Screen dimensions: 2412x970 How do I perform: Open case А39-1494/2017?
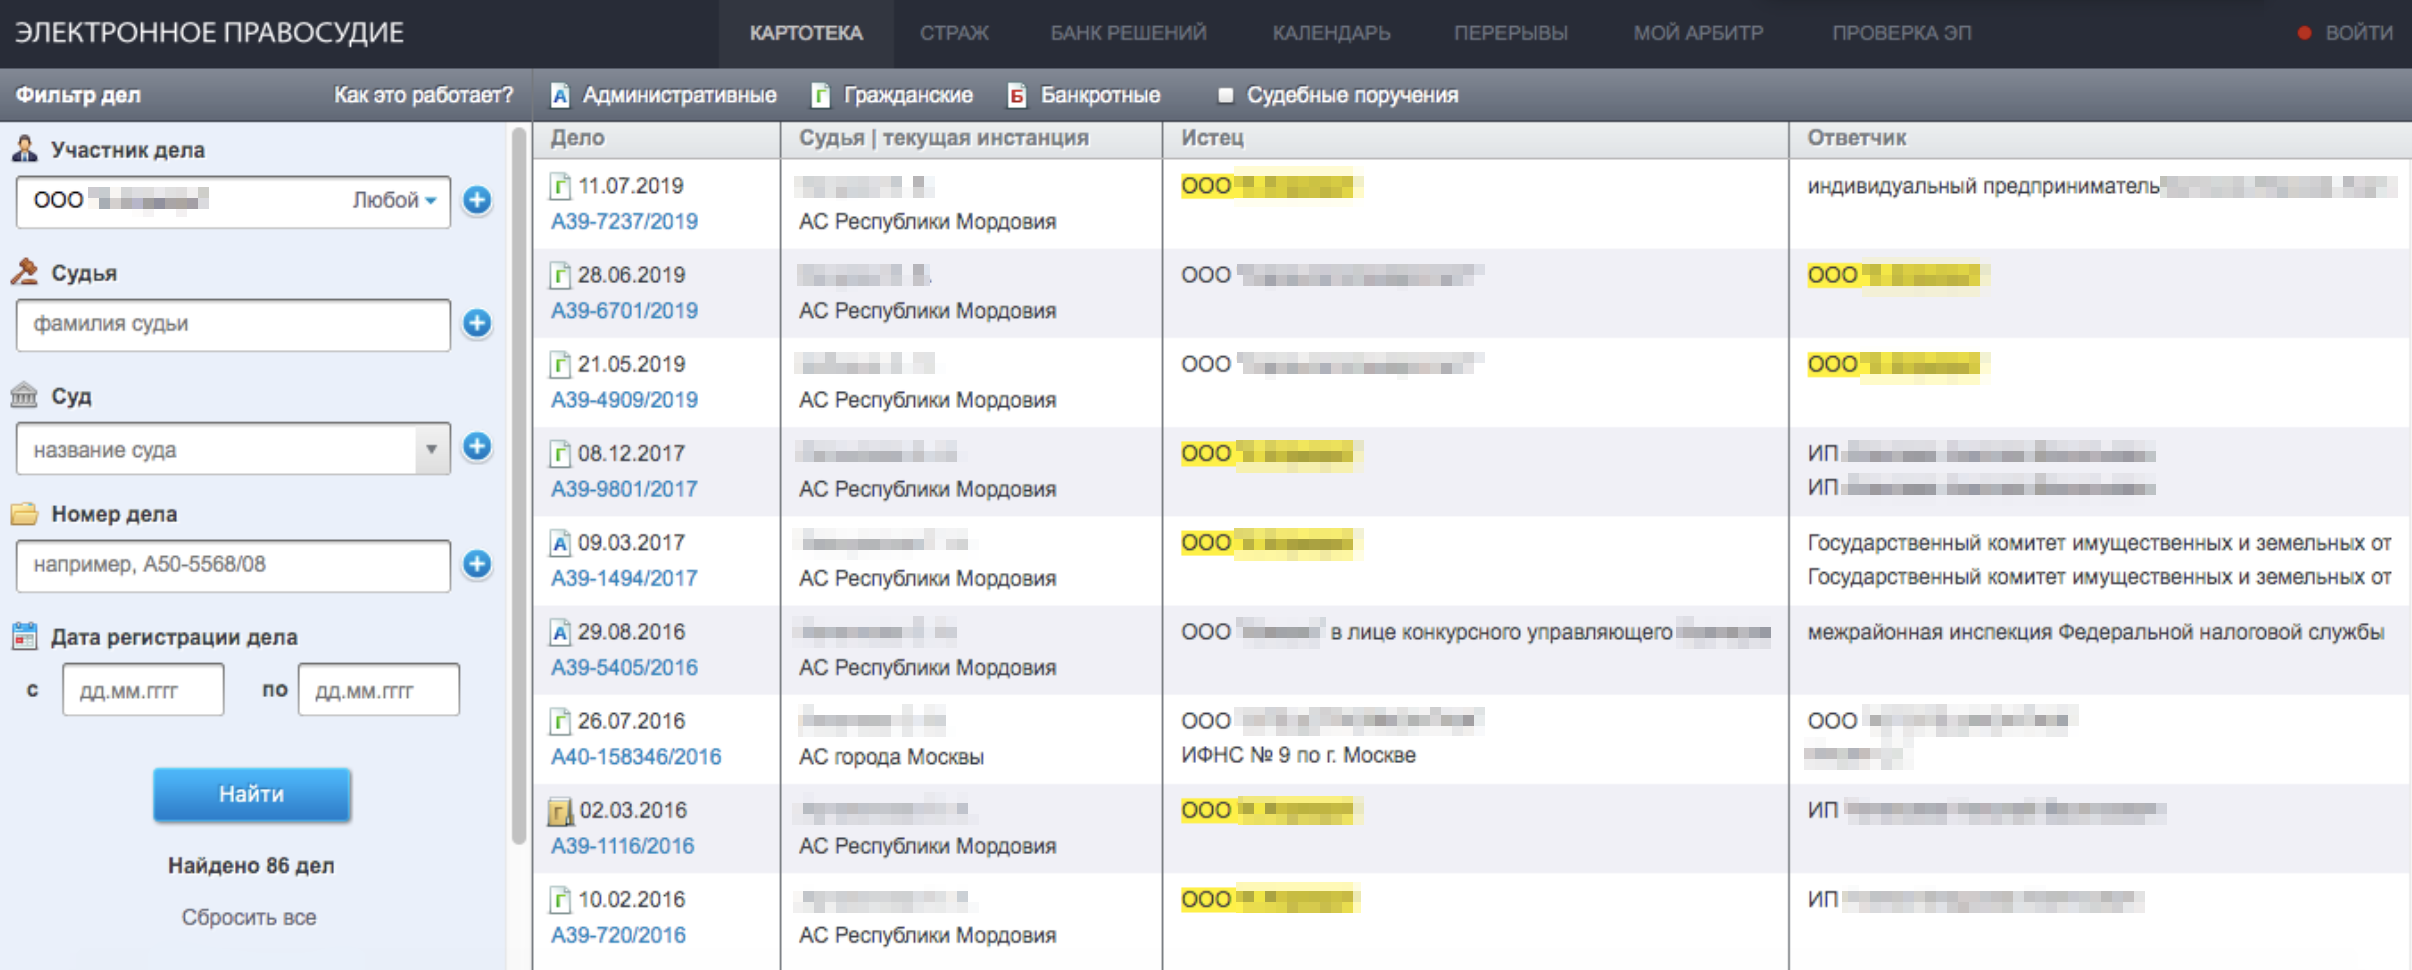click(x=624, y=577)
